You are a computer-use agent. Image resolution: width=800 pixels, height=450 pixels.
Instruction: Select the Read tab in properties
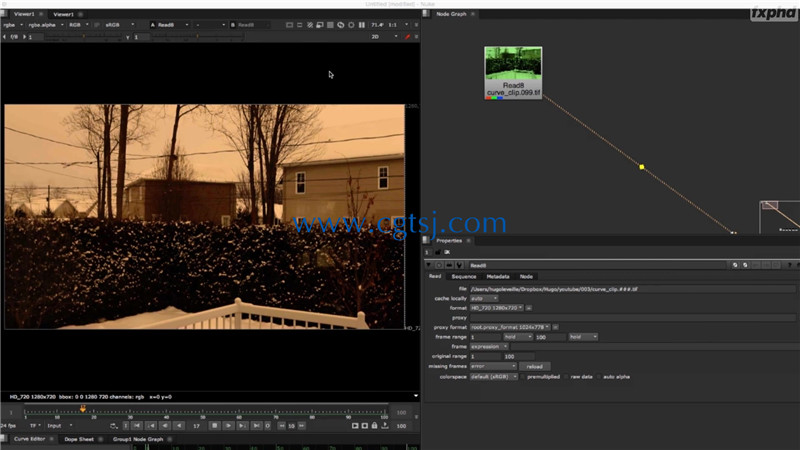click(x=435, y=276)
